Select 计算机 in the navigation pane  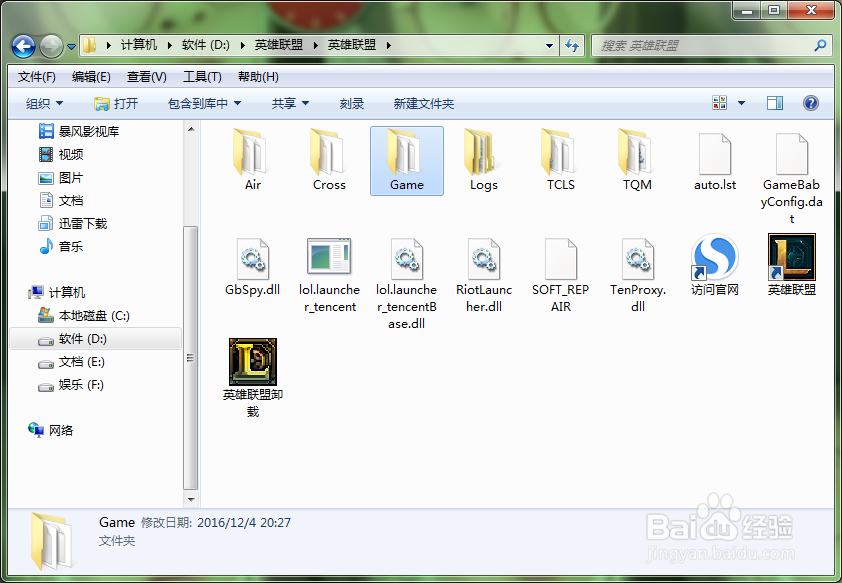pos(56,293)
